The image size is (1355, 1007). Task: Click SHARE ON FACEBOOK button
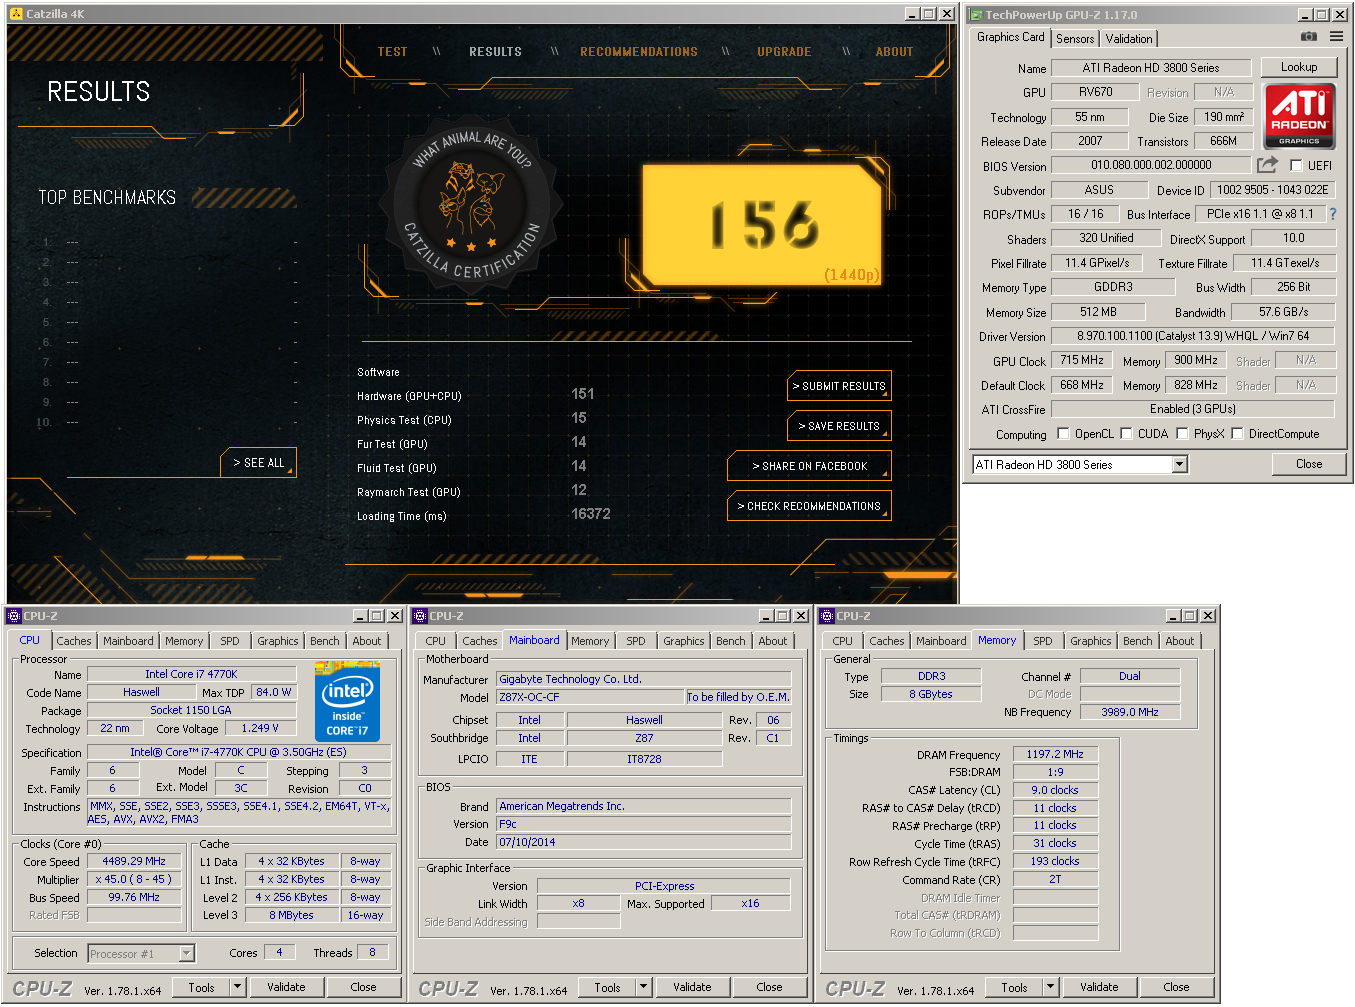point(809,466)
